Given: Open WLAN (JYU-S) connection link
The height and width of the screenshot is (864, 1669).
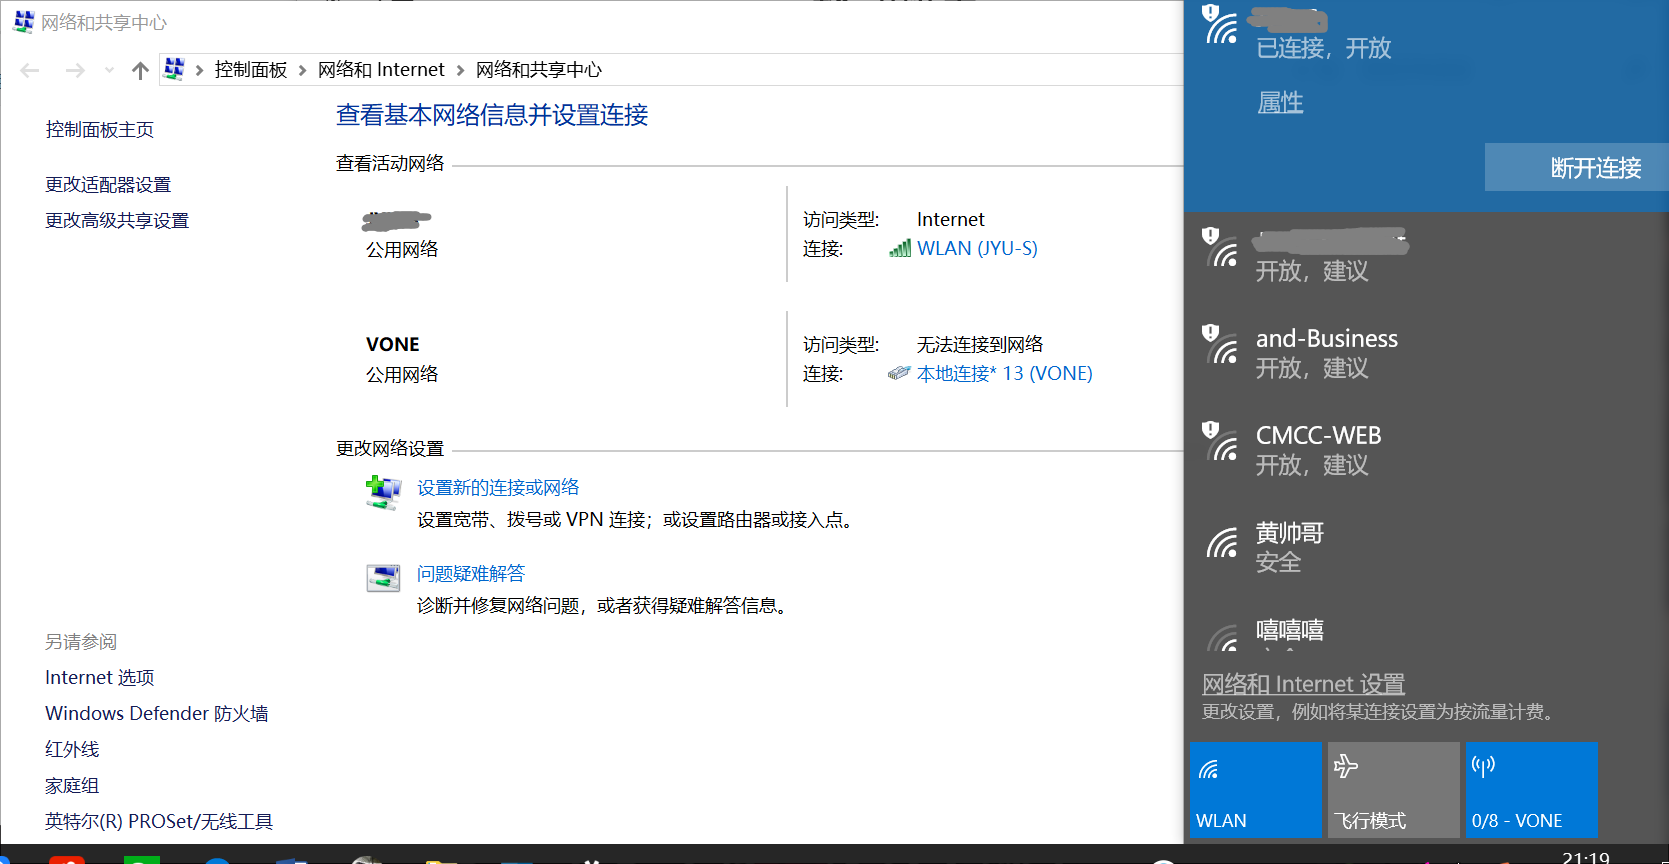Looking at the screenshot, I should pyautogui.click(x=977, y=248).
